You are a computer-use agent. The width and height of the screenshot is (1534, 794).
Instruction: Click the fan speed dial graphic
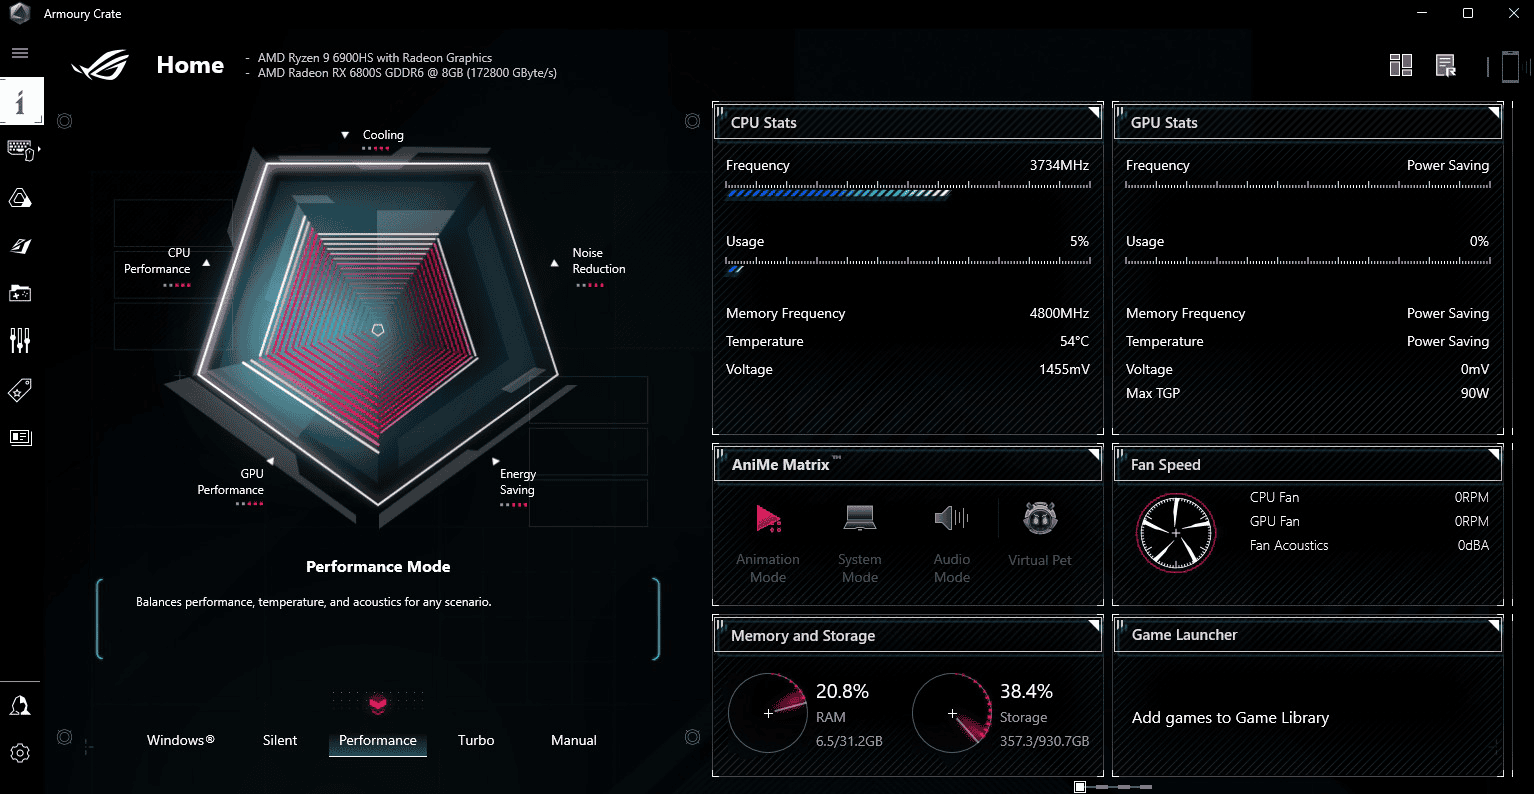click(1176, 533)
